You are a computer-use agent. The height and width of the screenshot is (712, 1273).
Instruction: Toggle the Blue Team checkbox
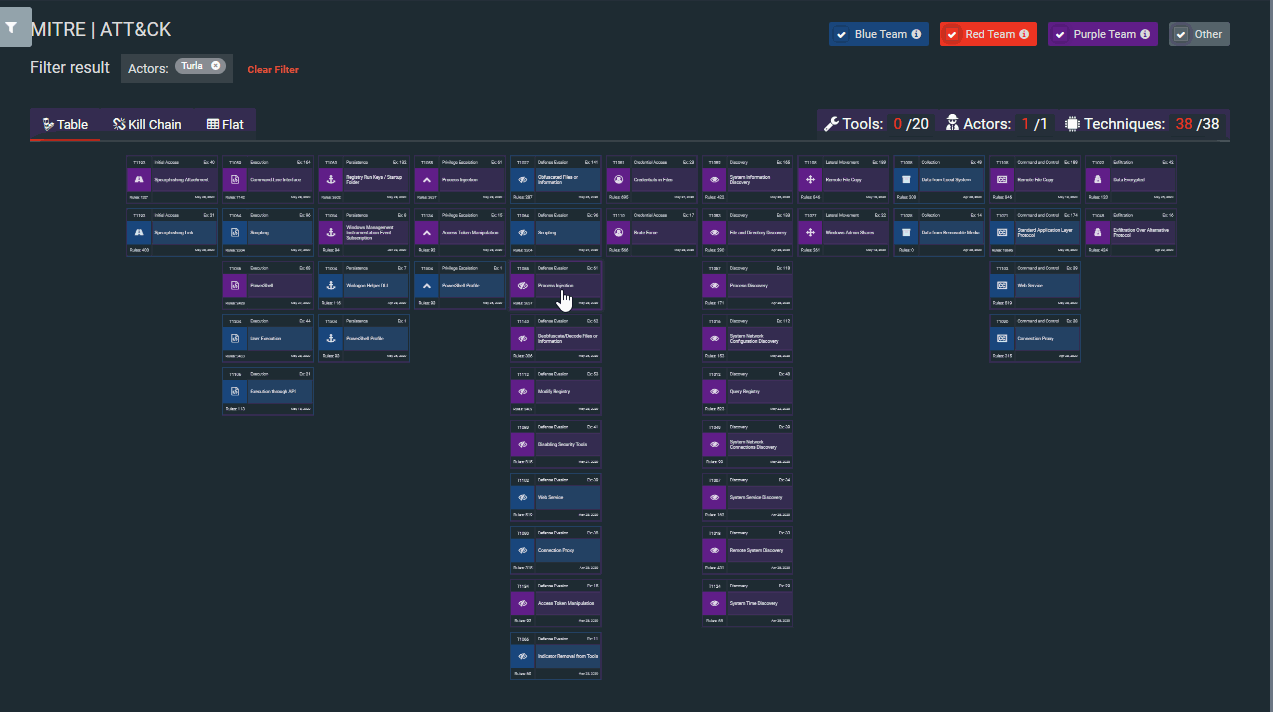[x=841, y=34]
